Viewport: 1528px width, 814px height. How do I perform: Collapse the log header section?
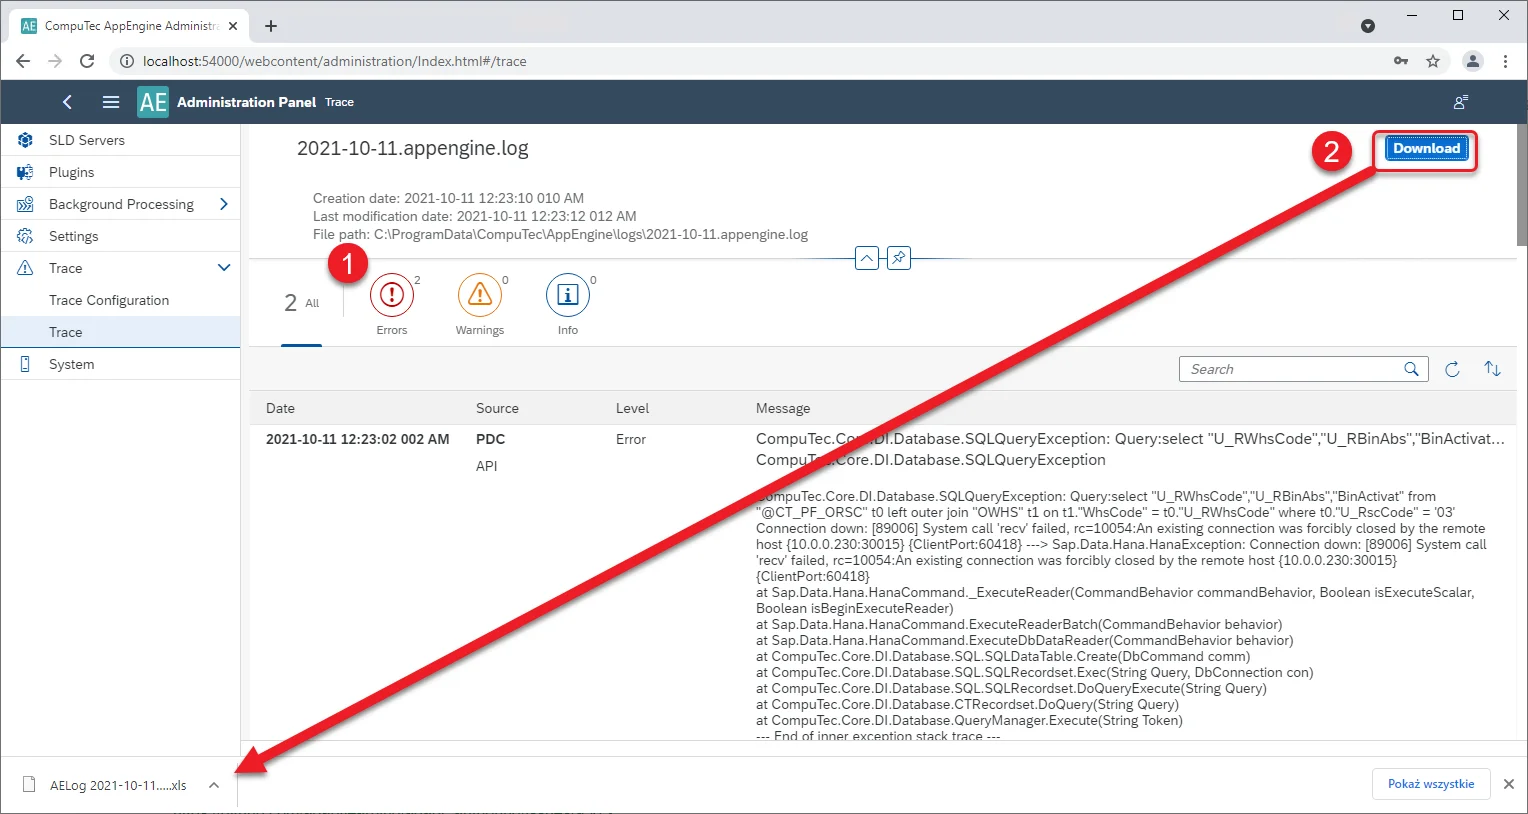pyautogui.click(x=866, y=258)
